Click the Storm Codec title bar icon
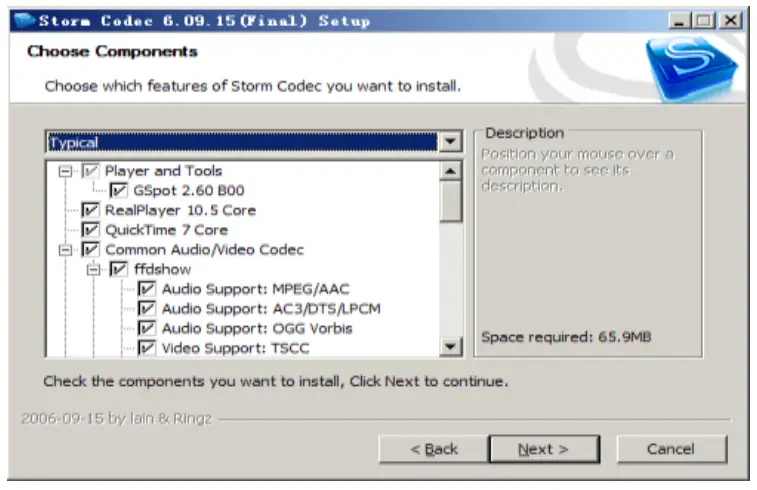Screen dimensions: 757x490 click(24, 21)
